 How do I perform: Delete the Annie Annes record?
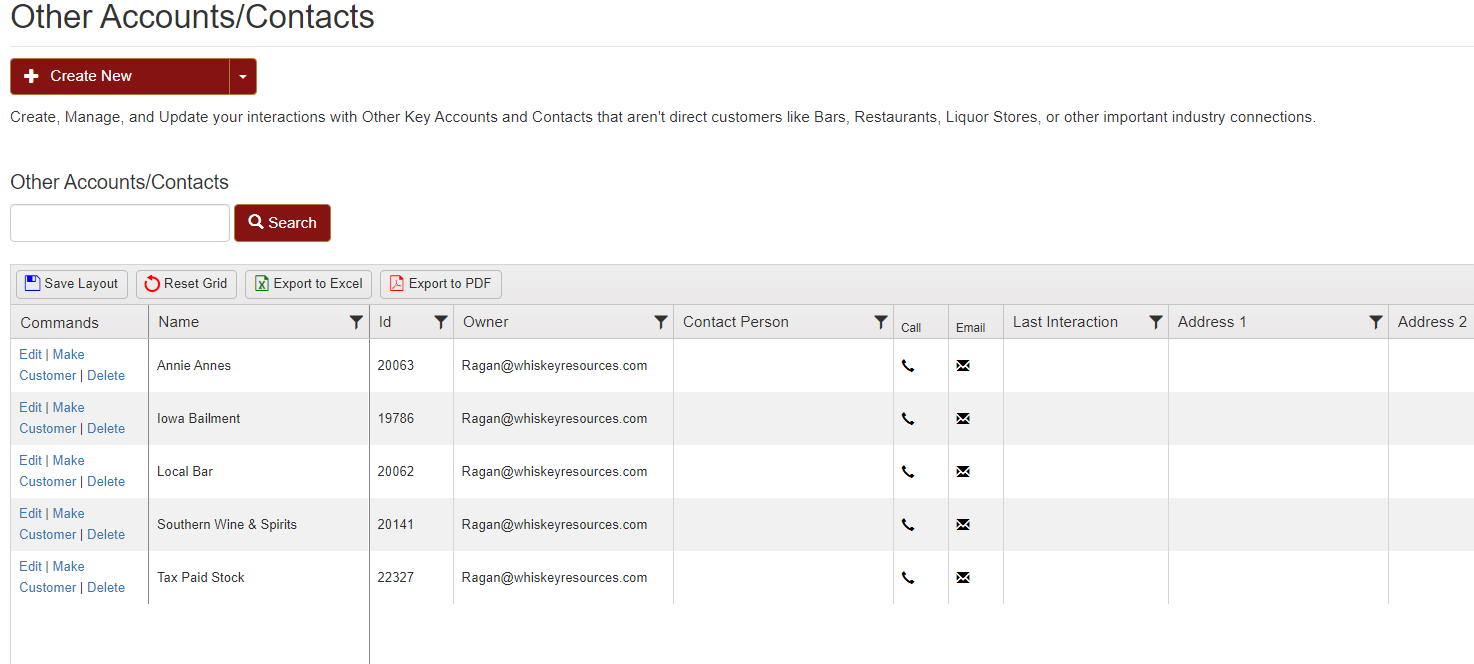tap(106, 376)
